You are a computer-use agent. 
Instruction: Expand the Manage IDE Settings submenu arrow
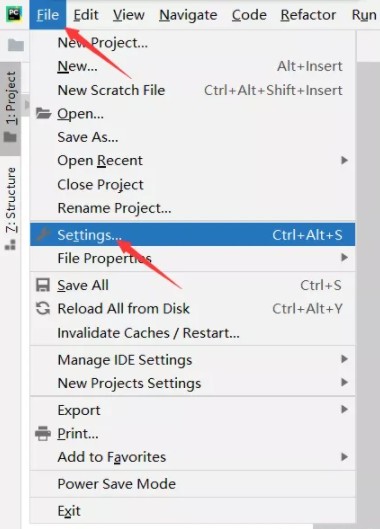pyautogui.click(x=344, y=359)
